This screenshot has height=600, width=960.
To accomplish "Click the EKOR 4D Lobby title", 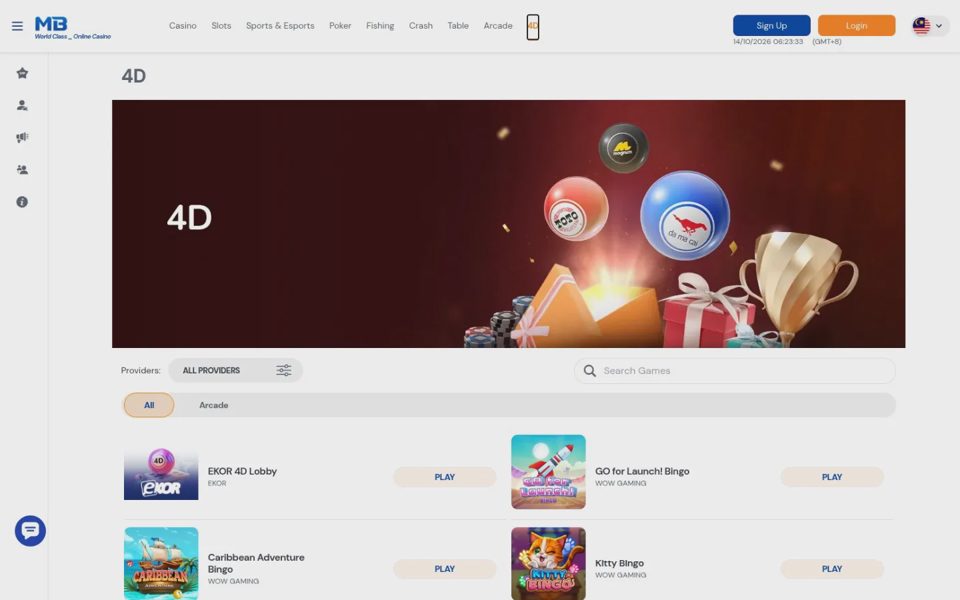I will [242, 471].
